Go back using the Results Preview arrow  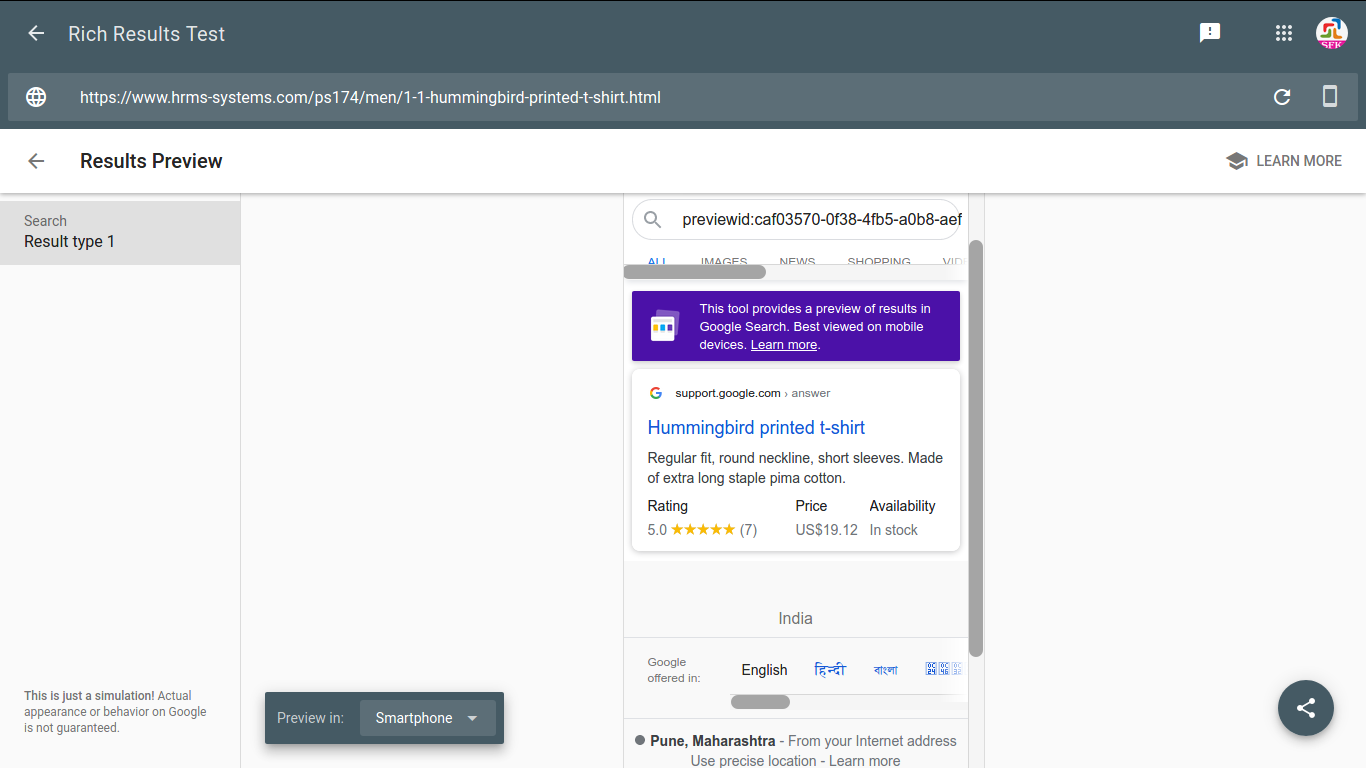36,161
